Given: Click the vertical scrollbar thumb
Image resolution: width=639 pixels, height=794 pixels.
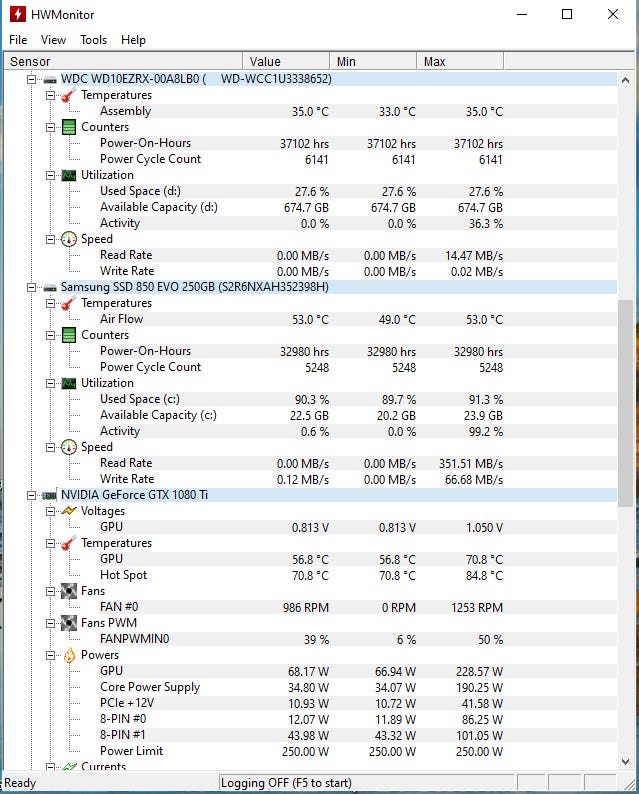Looking at the screenshot, I should [x=626, y=403].
